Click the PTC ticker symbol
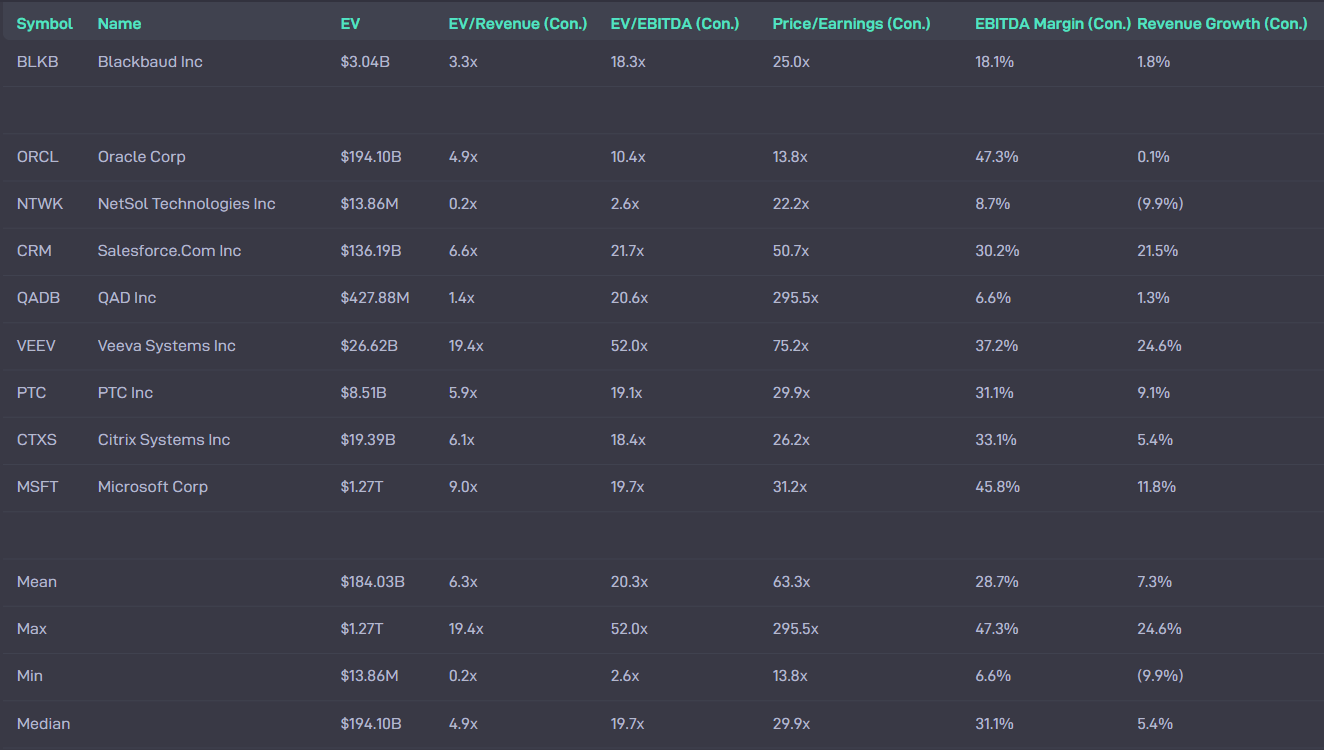Image resolution: width=1324 pixels, height=750 pixels. pos(32,393)
